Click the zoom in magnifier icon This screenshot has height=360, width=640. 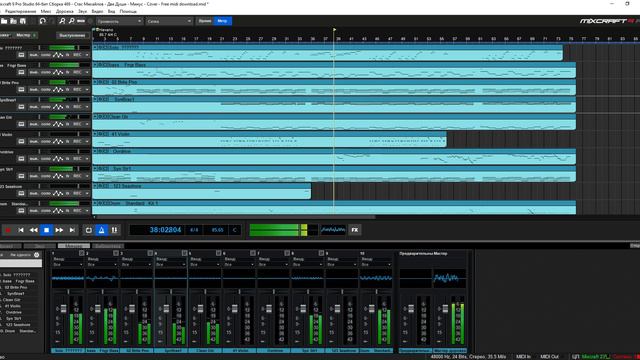click(62, 21)
